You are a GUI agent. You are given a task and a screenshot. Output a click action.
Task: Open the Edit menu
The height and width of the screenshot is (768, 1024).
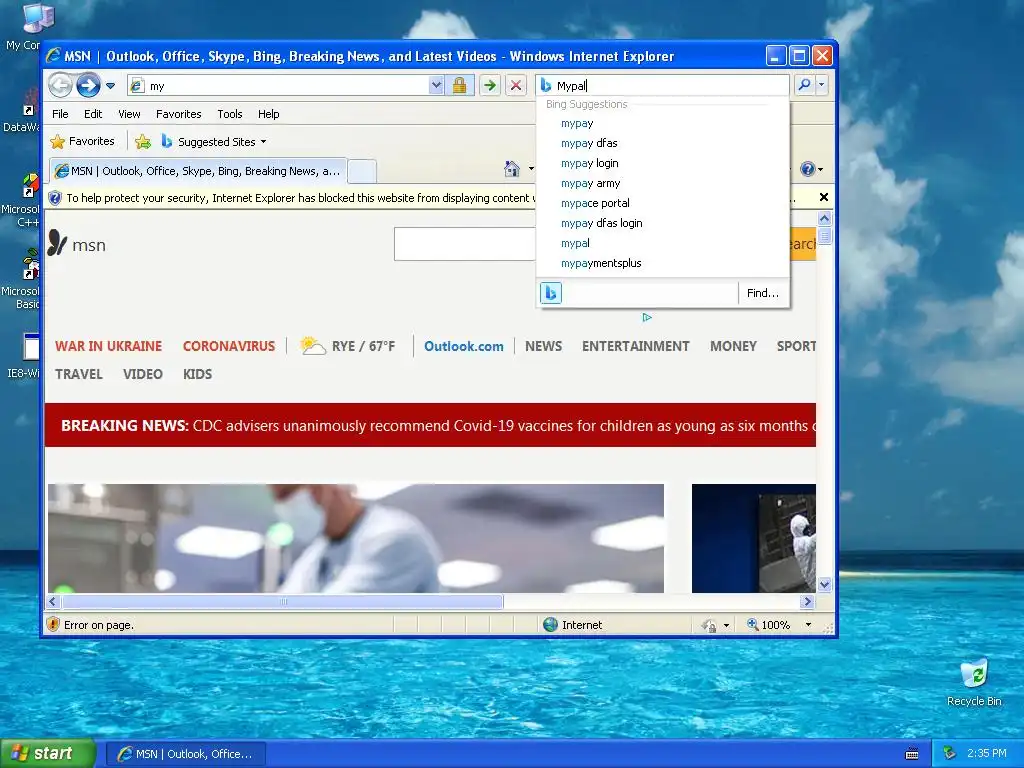coord(93,114)
